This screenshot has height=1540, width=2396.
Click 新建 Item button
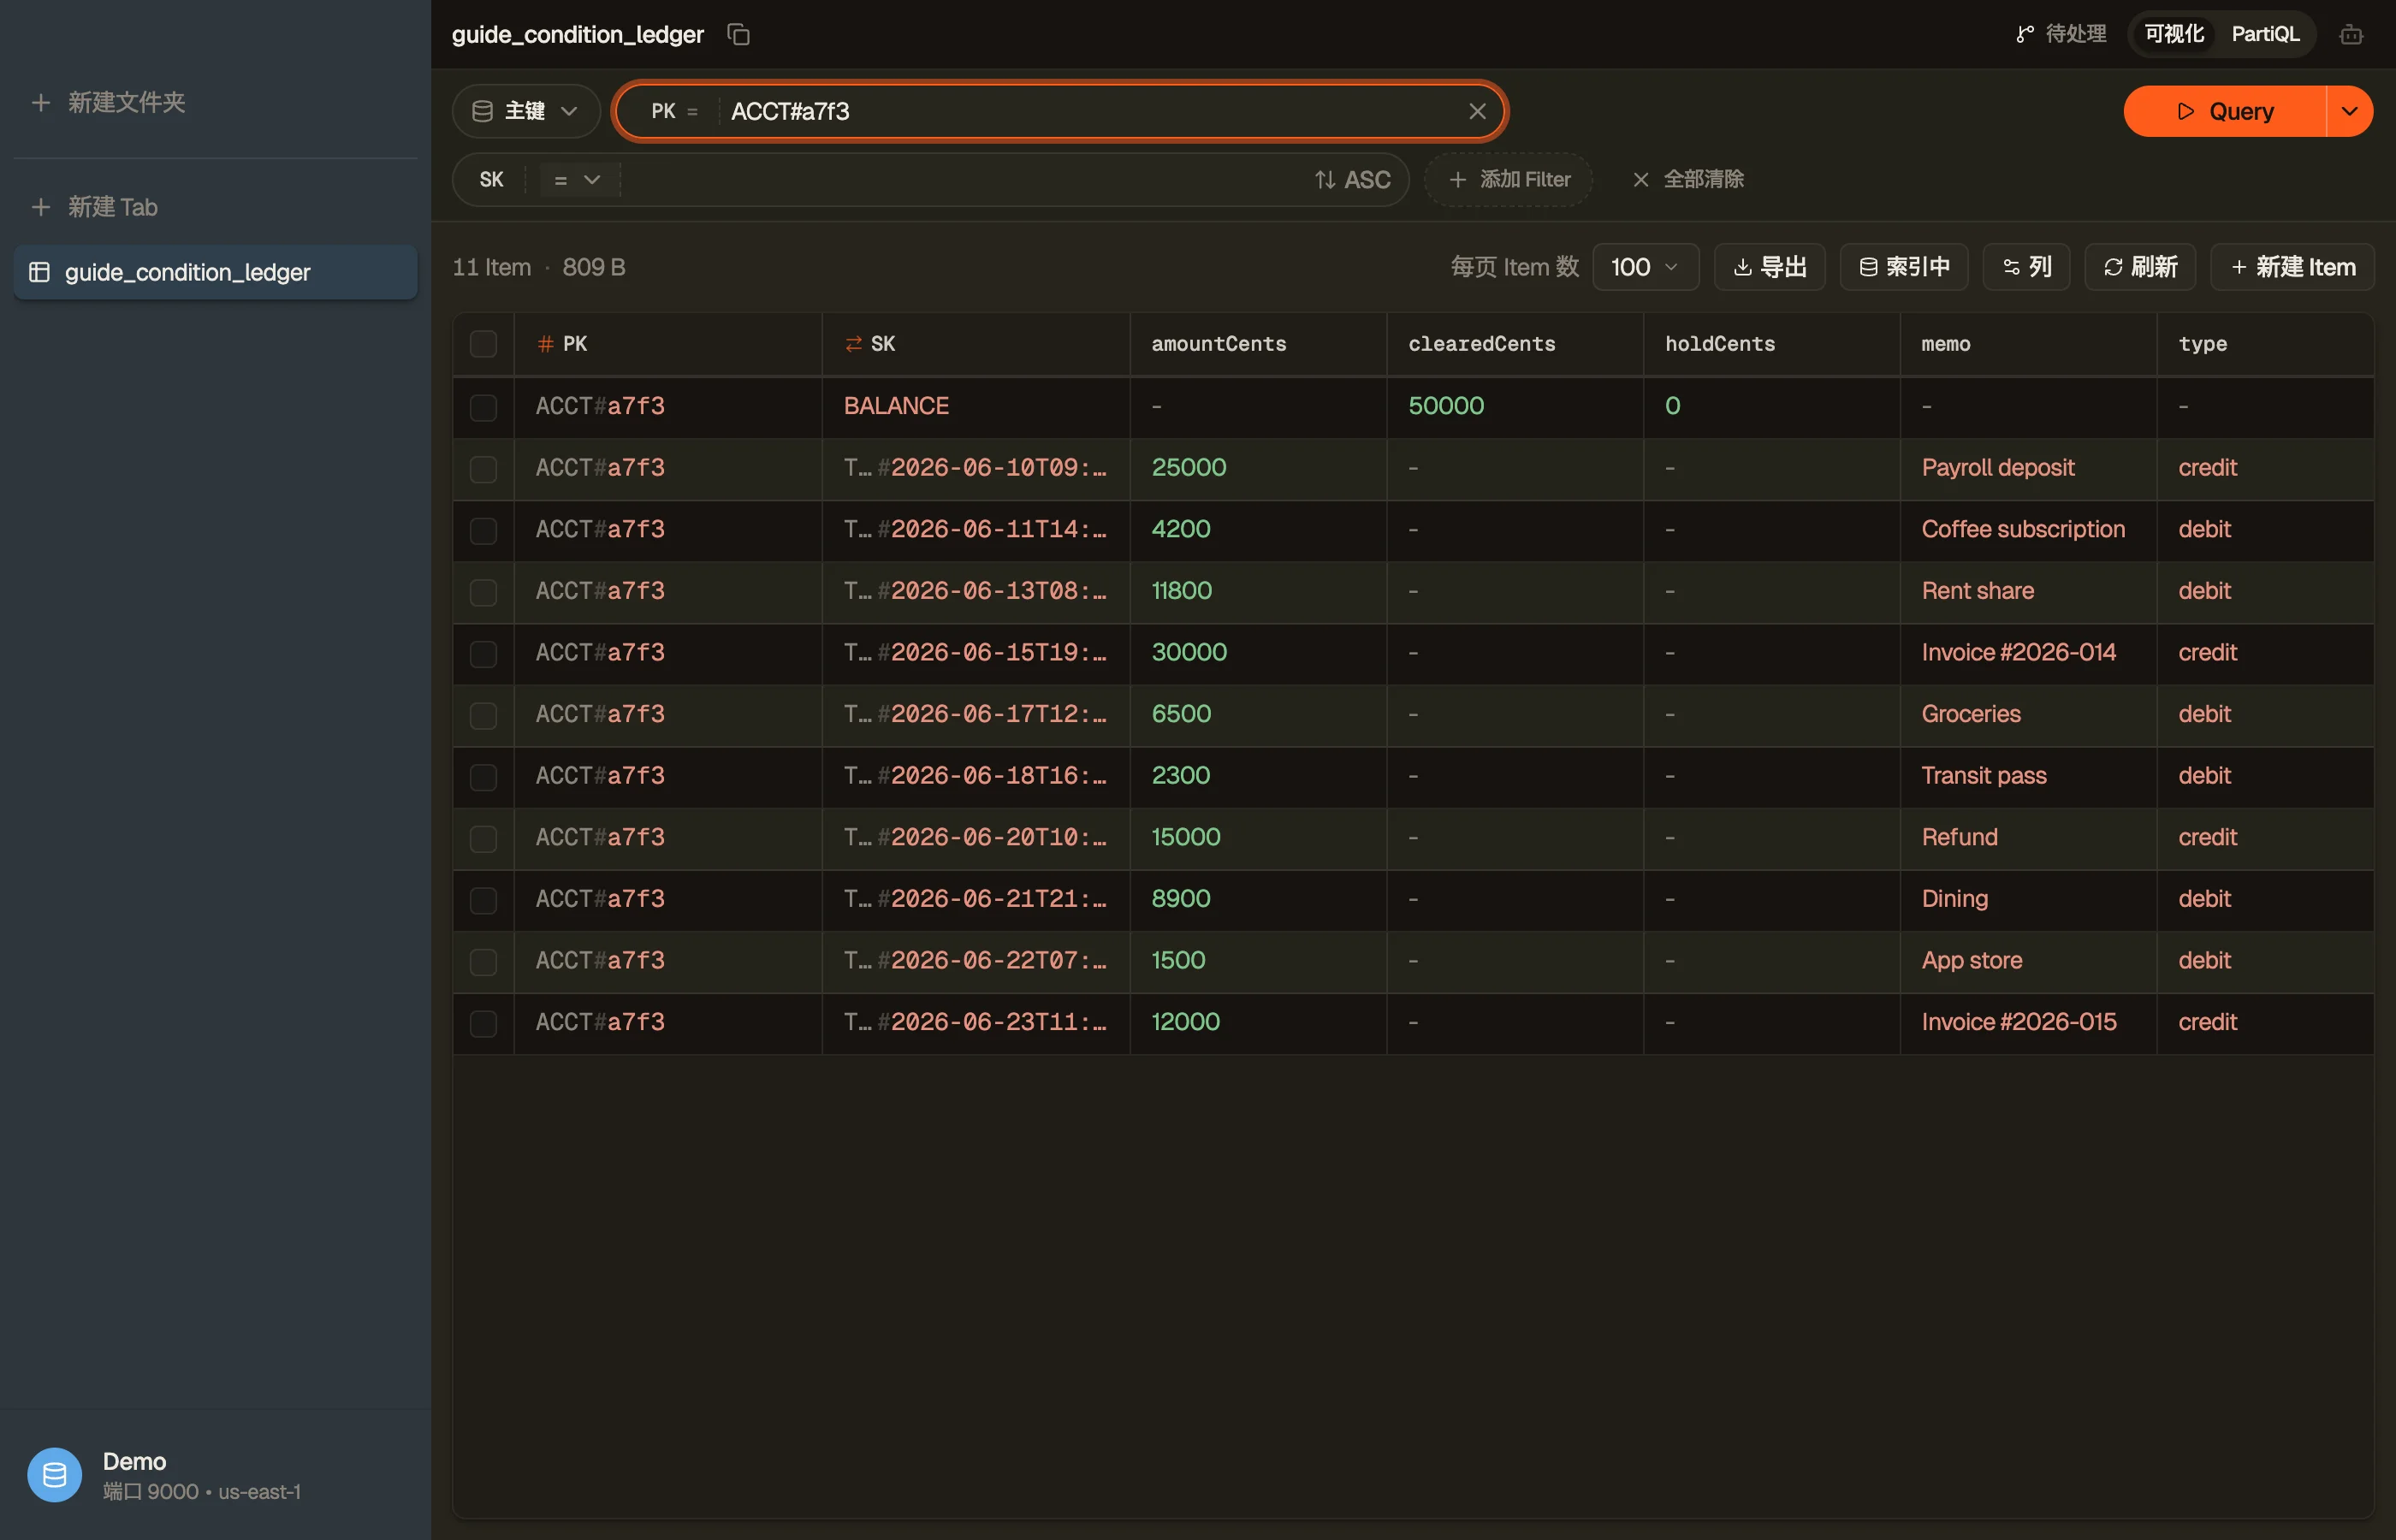tap(2292, 267)
